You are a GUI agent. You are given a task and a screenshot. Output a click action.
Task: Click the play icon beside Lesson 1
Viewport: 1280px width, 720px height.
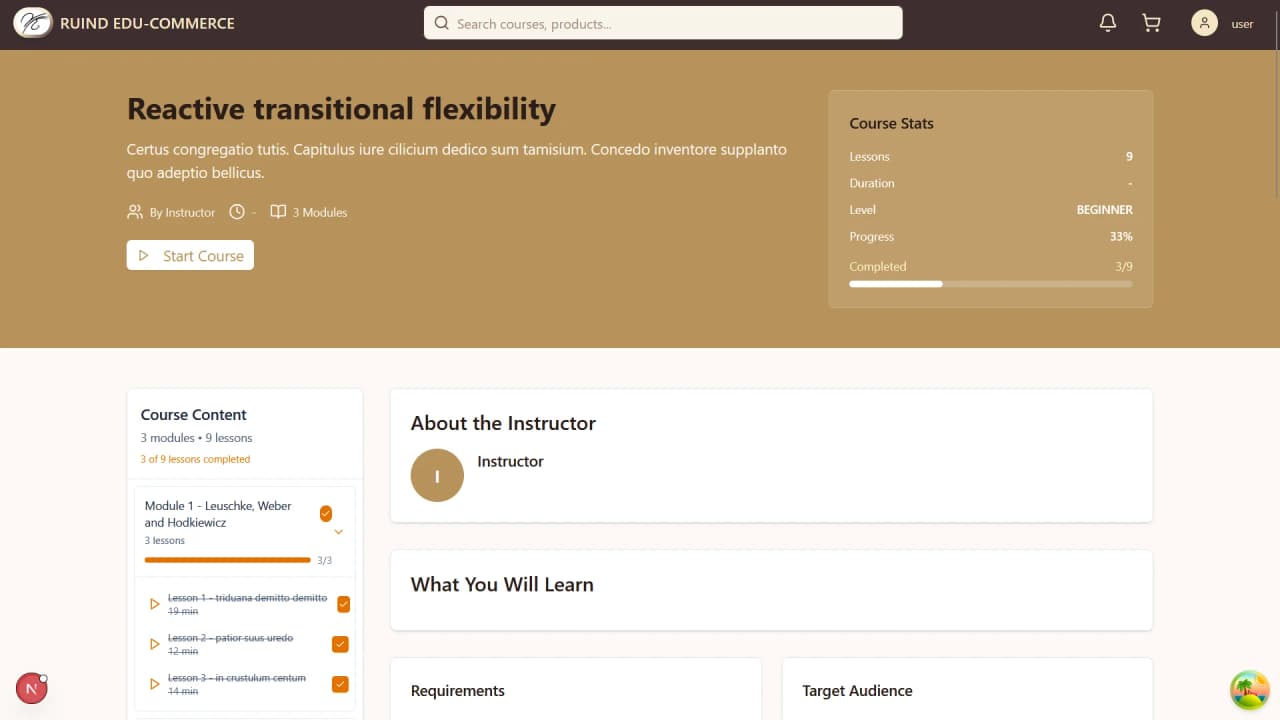coord(154,604)
